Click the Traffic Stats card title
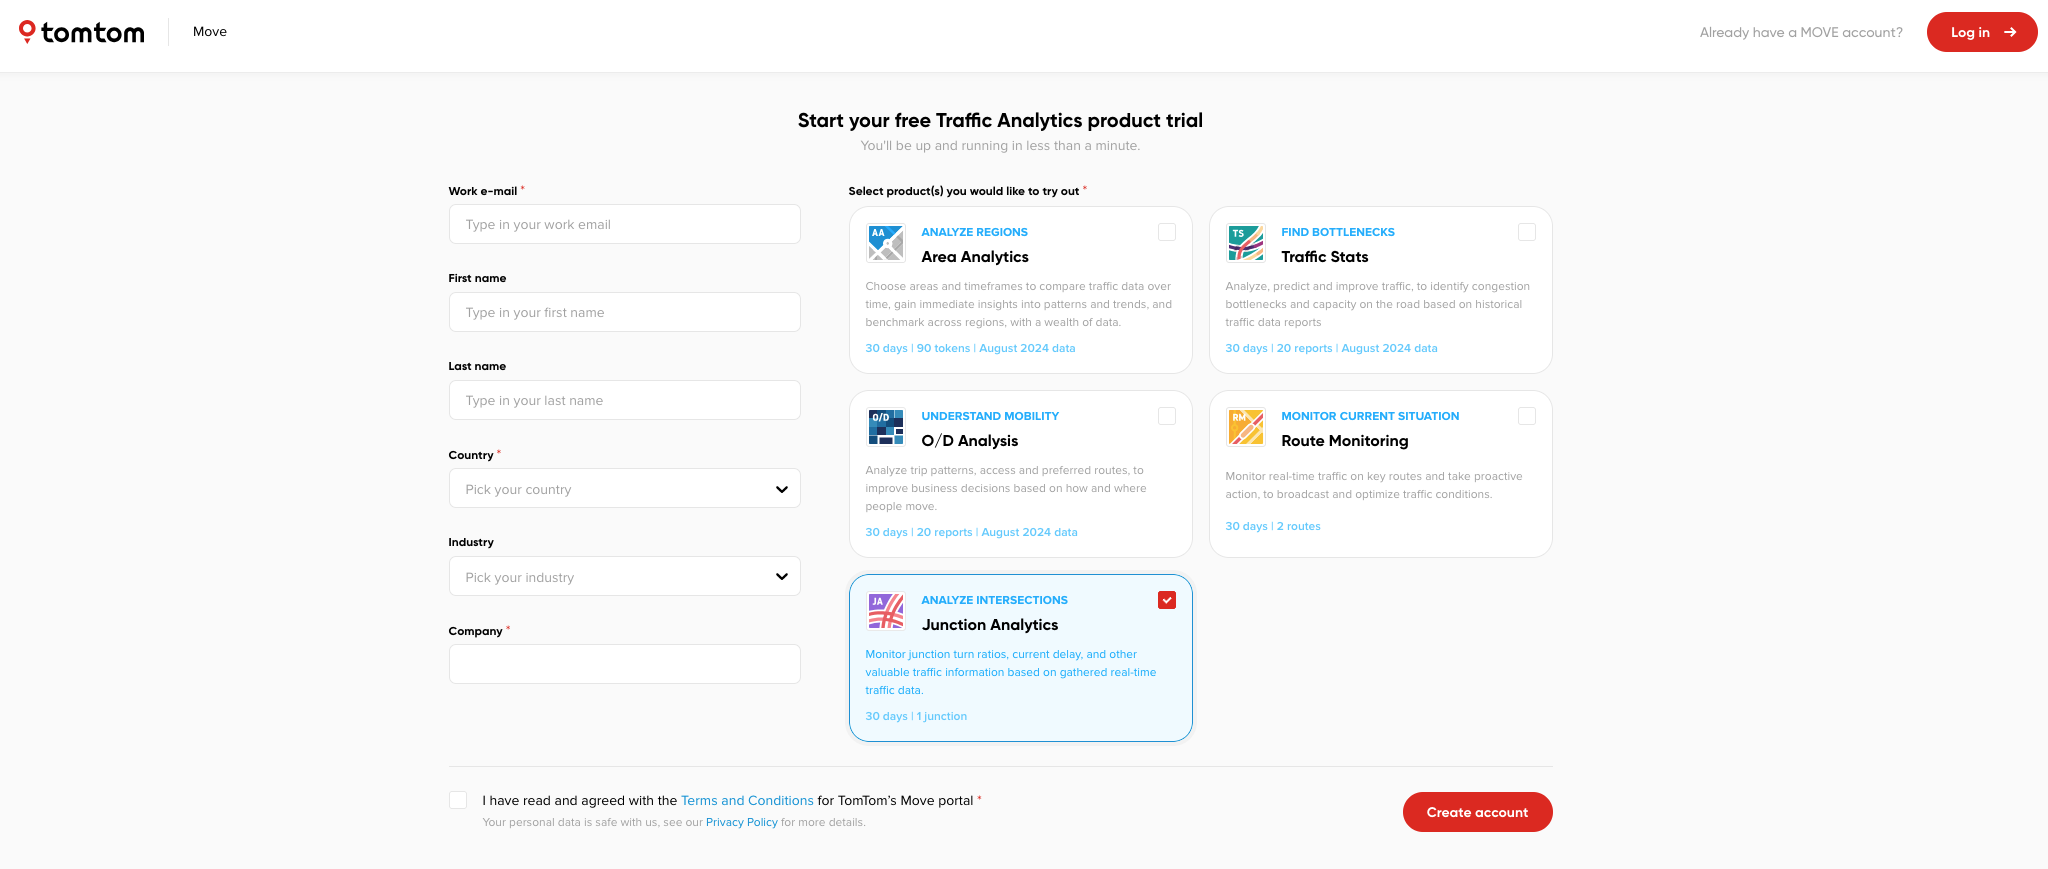This screenshot has height=869, width=2048. 1325,257
